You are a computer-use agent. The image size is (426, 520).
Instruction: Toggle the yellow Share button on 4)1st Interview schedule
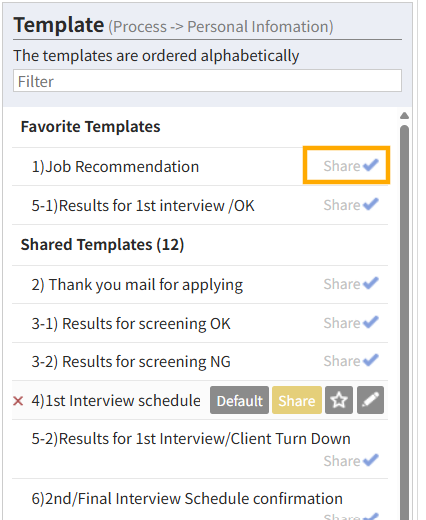297,400
